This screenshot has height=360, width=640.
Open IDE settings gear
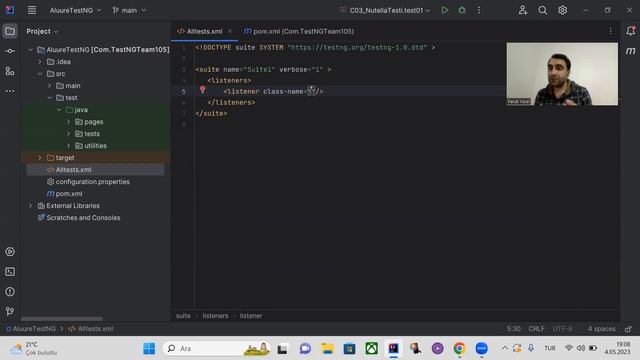click(562, 10)
